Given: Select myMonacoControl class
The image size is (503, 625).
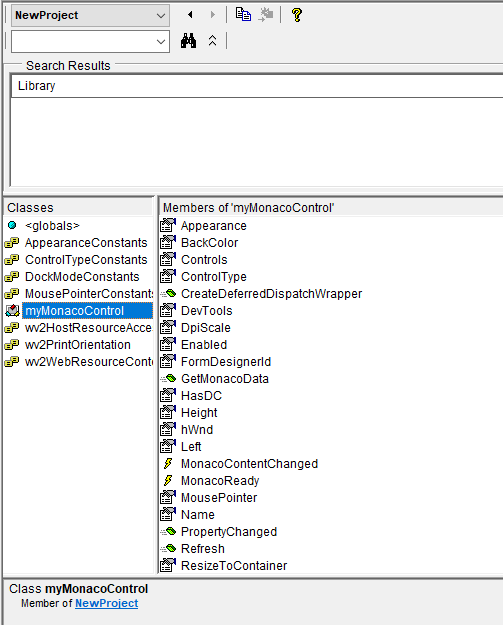Looking at the screenshot, I should (x=87, y=311).
